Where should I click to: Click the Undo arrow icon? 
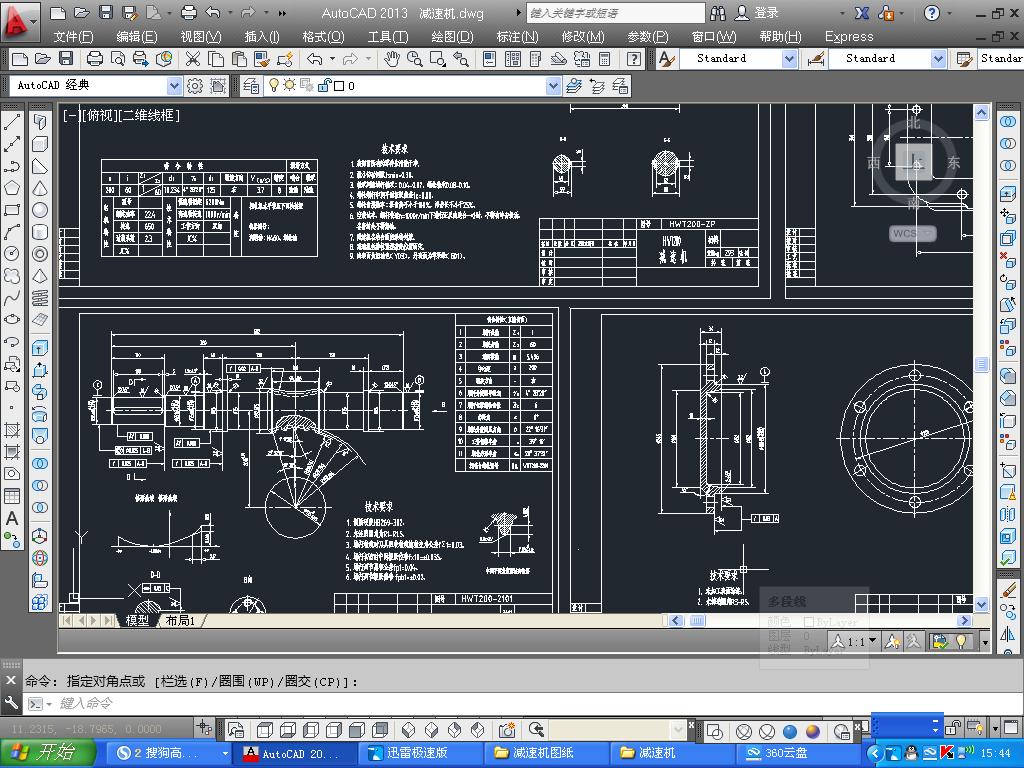(x=315, y=59)
